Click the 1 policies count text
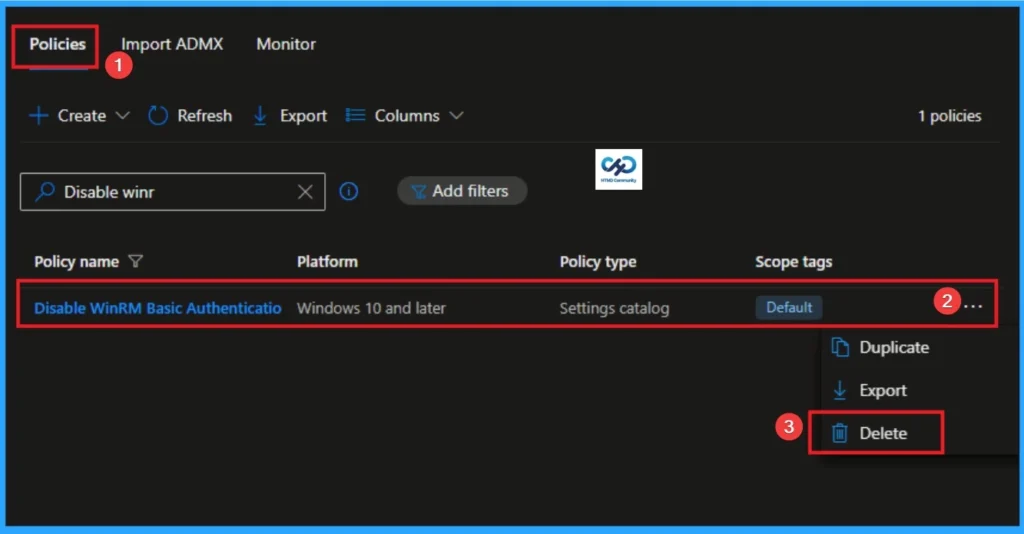 click(x=950, y=116)
